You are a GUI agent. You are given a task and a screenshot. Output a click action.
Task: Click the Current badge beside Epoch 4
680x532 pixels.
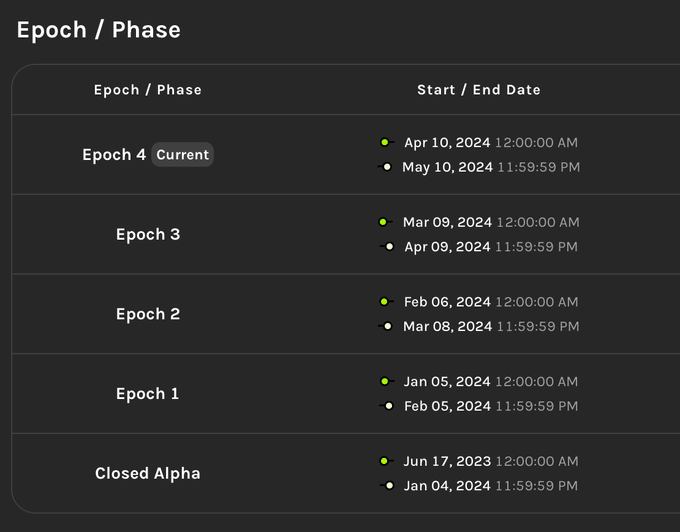[182, 155]
